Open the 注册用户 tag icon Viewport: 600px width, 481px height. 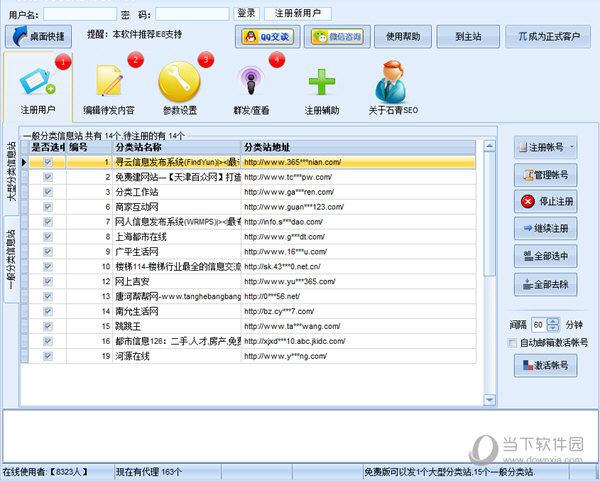(38, 80)
